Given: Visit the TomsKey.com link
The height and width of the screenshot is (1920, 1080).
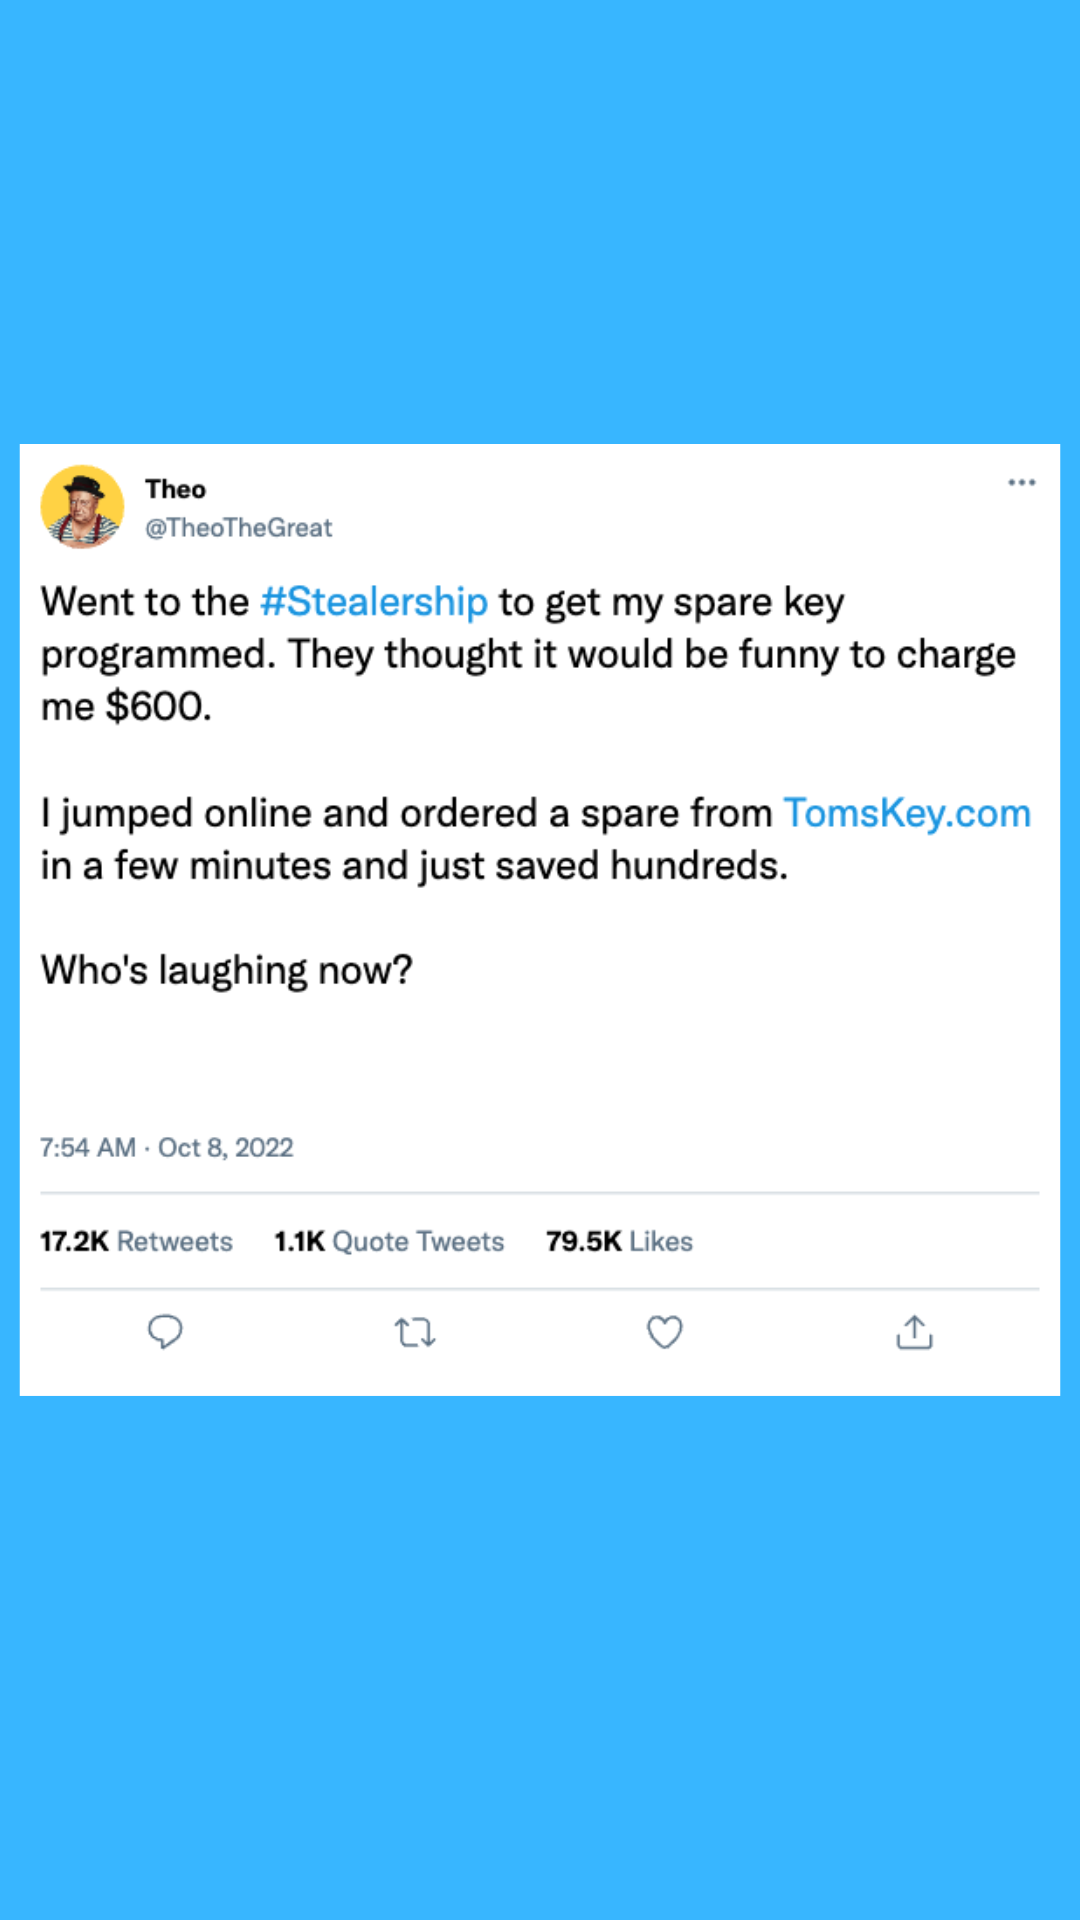Looking at the screenshot, I should [906, 813].
